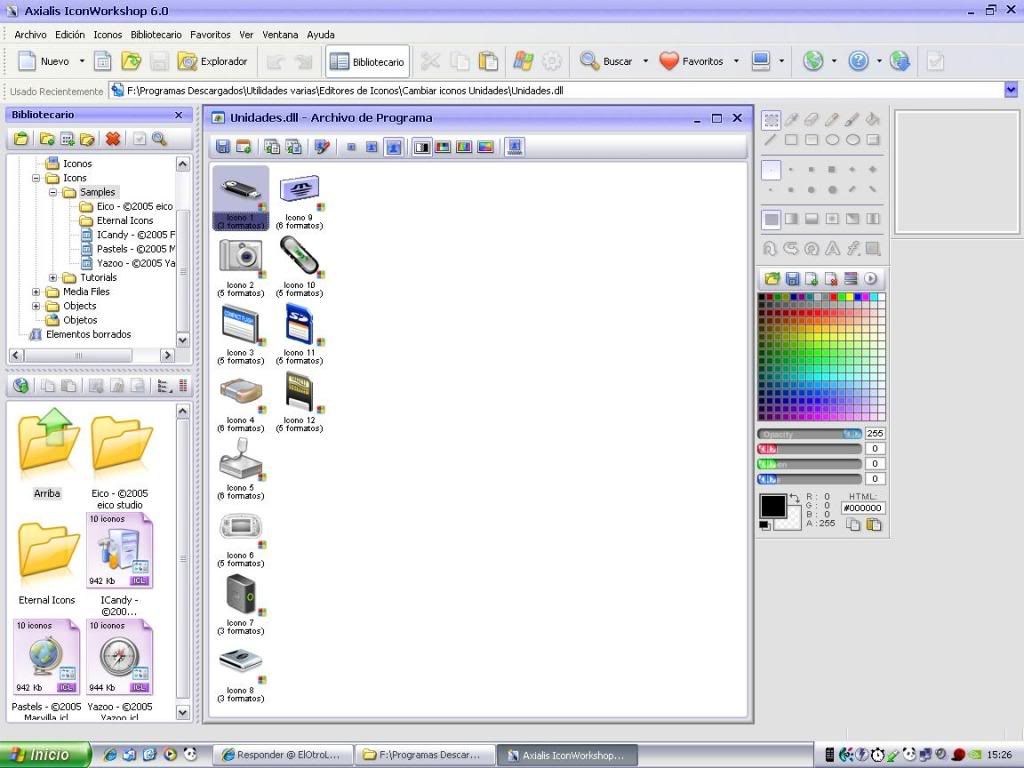Select Icono 7 black drive icon
The height and width of the screenshot is (768, 1024).
tap(241, 605)
